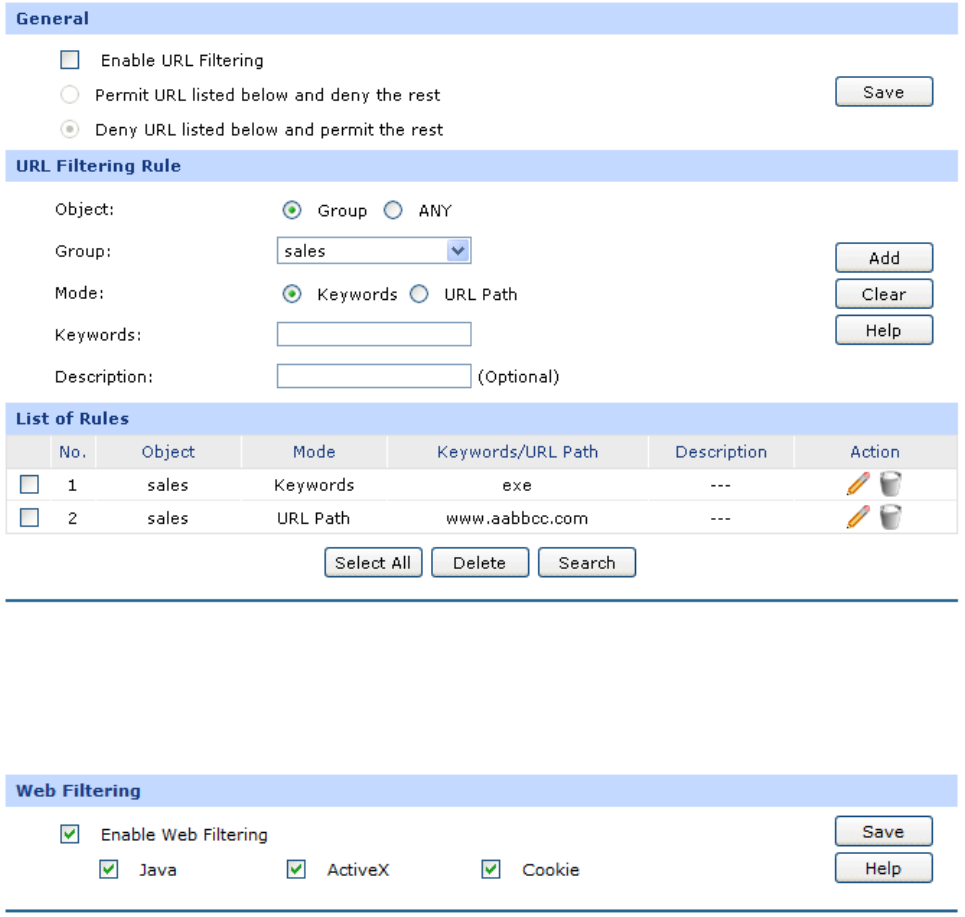Image resolution: width=965 pixels, height=917 pixels.
Task: Click the URL Path mode cell in row 2
Action: point(314,518)
